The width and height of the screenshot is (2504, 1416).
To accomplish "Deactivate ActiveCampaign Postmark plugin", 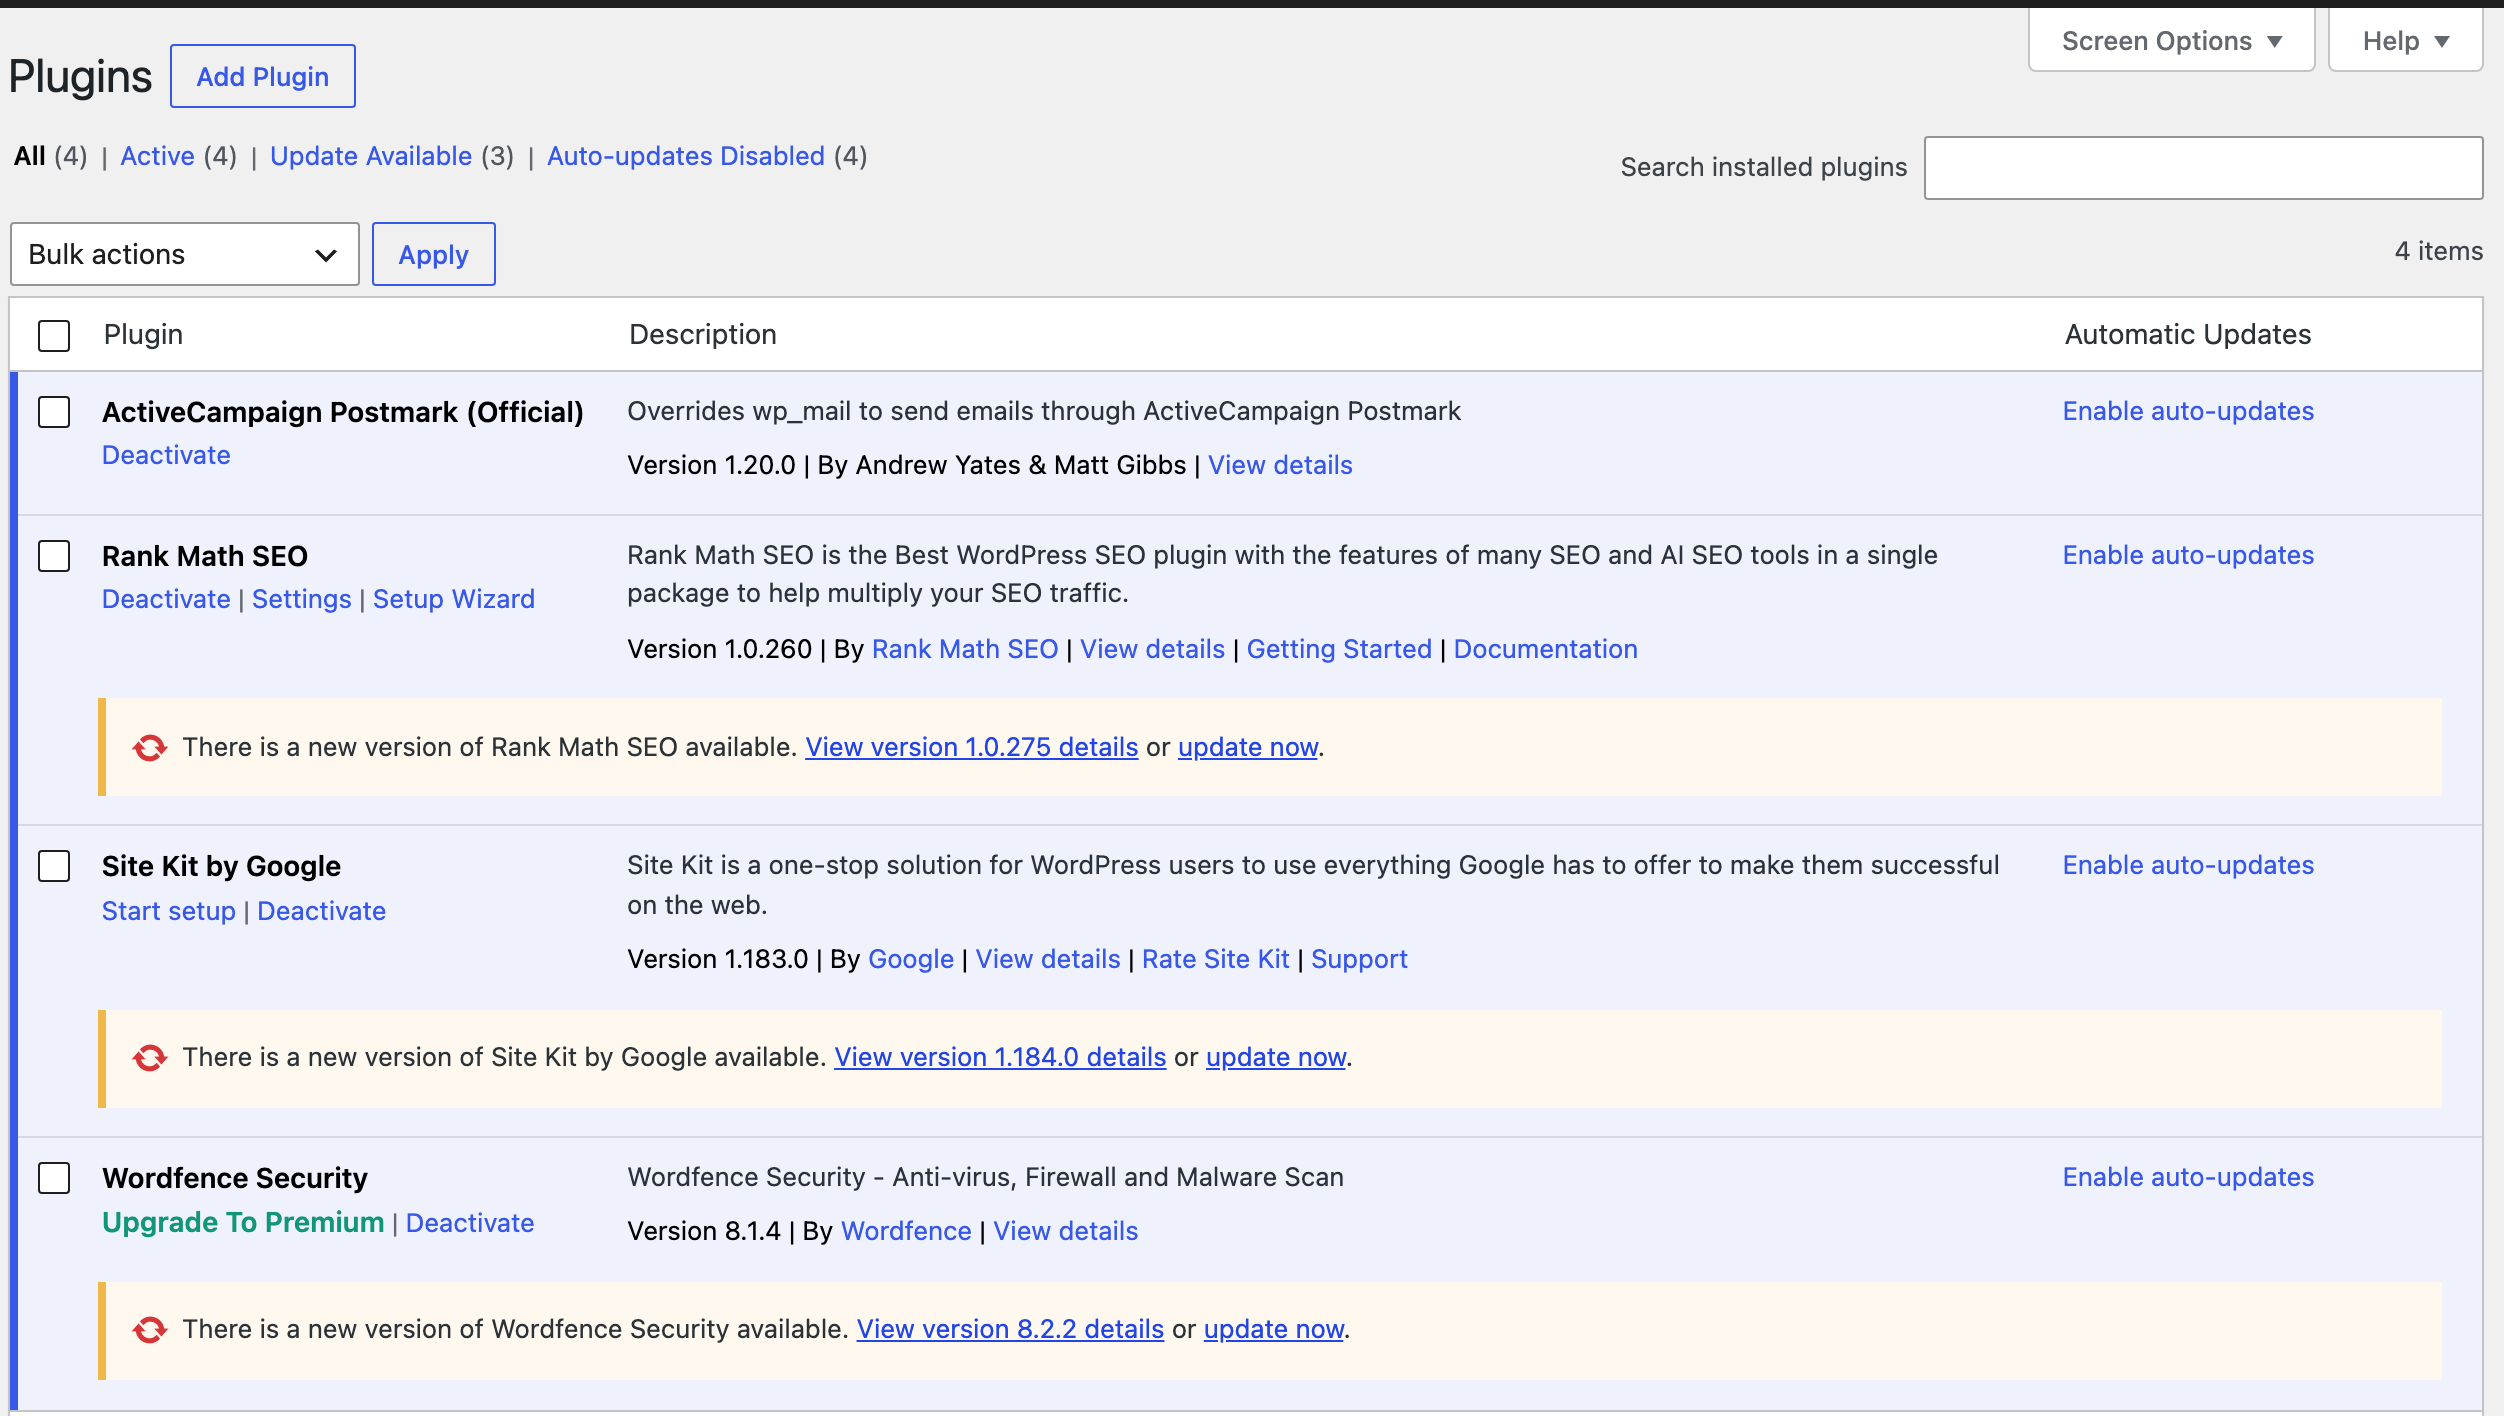I will click(166, 455).
